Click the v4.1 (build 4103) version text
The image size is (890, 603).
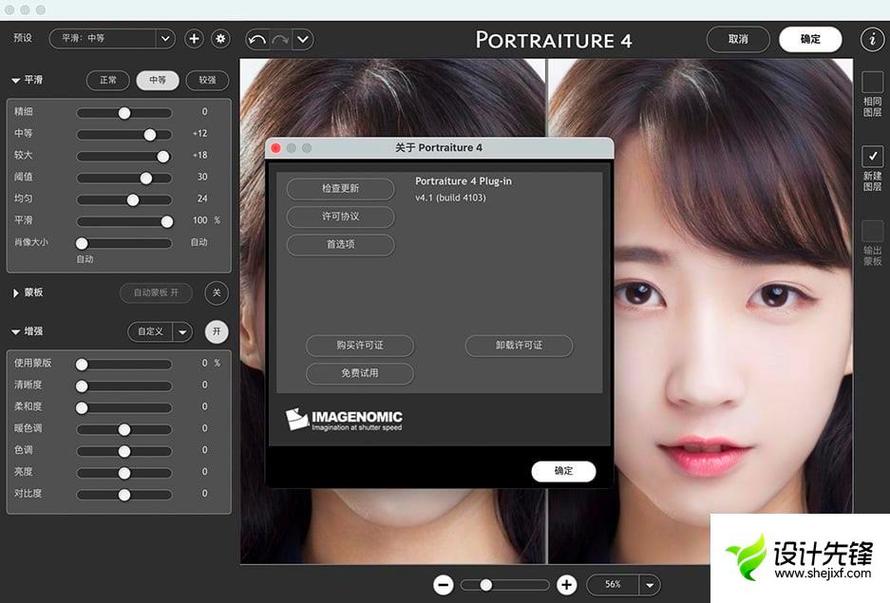pyautogui.click(x=451, y=198)
